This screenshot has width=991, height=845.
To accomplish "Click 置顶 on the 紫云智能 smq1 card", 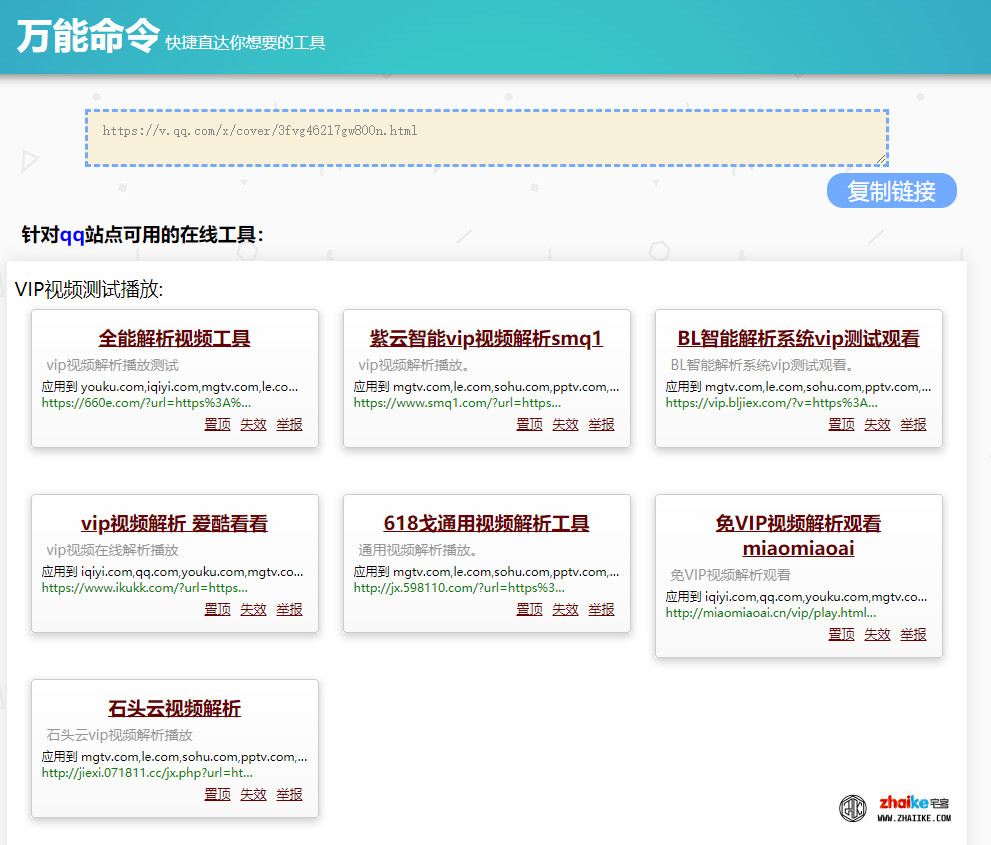I will tap(530, 424).
